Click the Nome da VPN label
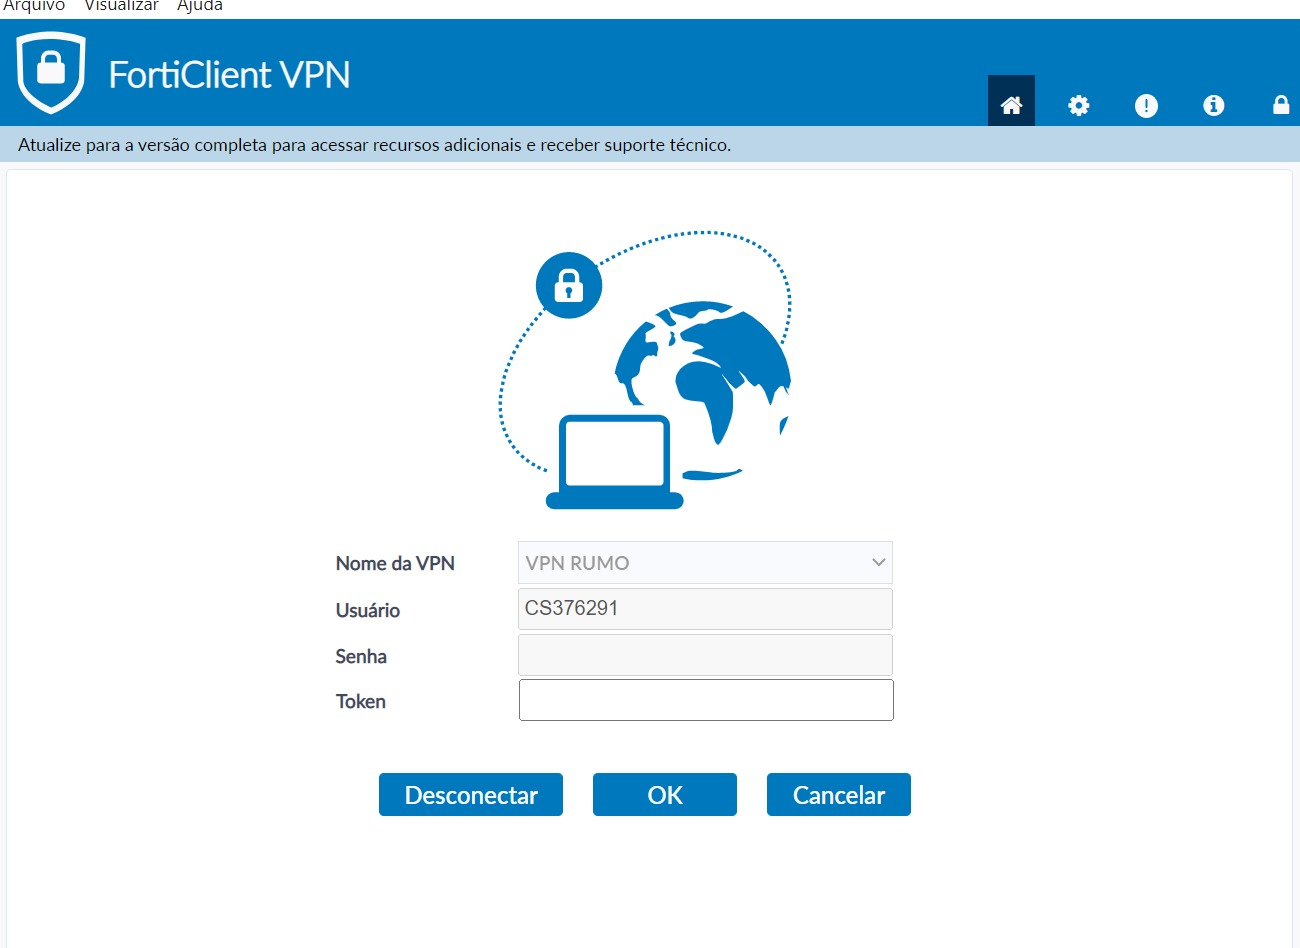The image size is (1300, 948). point(395,563)
